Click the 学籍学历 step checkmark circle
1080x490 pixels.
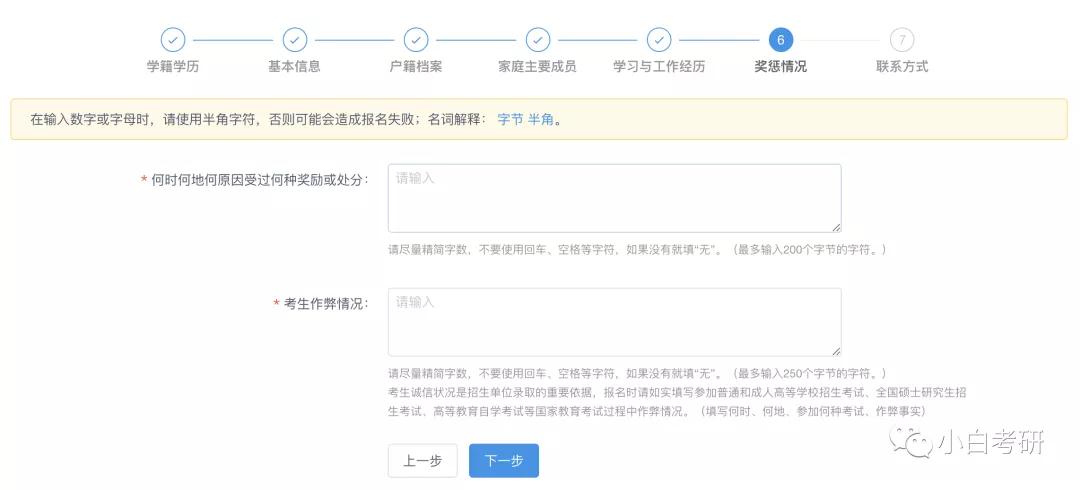pos(173,40)
